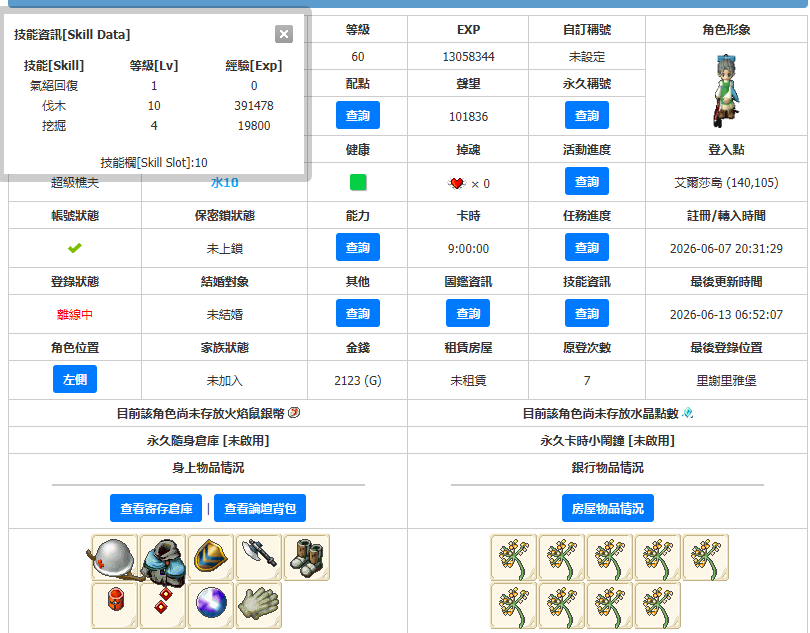Click the money value 2123 (G)

click(x=358, y=381)
